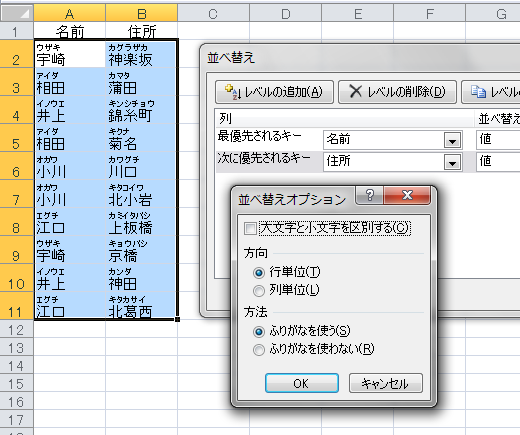Click the 住所 header cell
This screenshot has width=520, height=435.
141,31
